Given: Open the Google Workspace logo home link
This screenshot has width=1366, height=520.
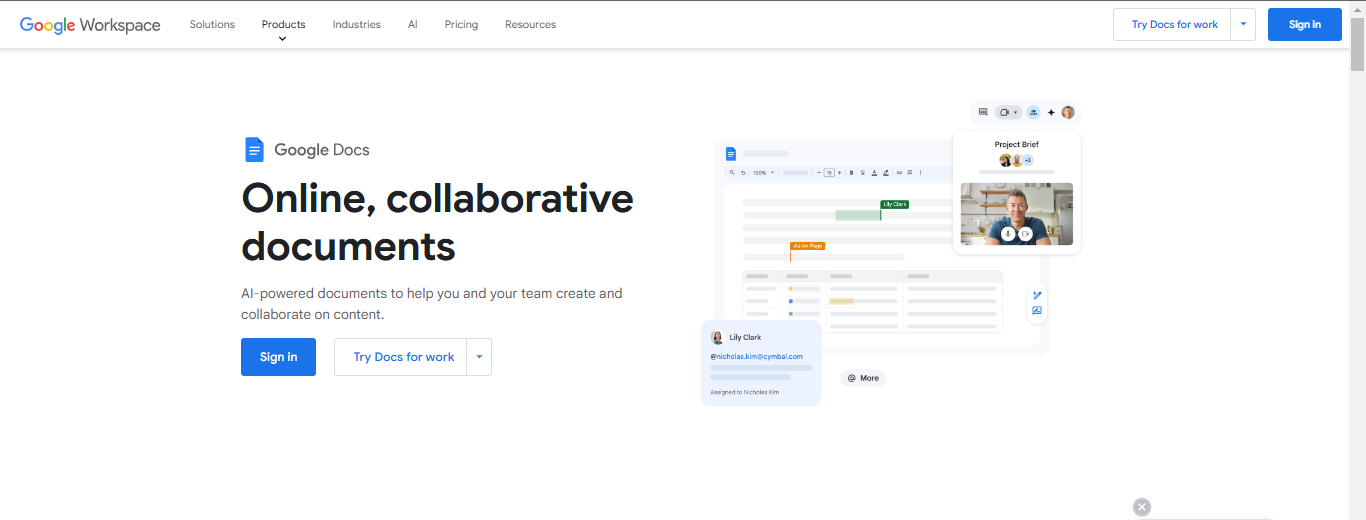Looking at the screenshot, I should point(90,25).
